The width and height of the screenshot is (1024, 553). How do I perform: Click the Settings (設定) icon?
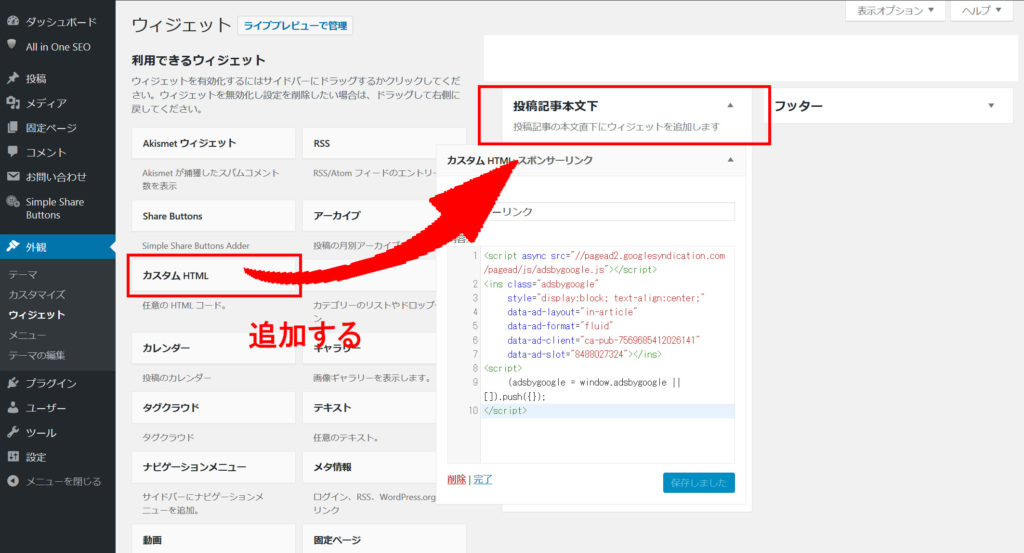tap(12, 456)
